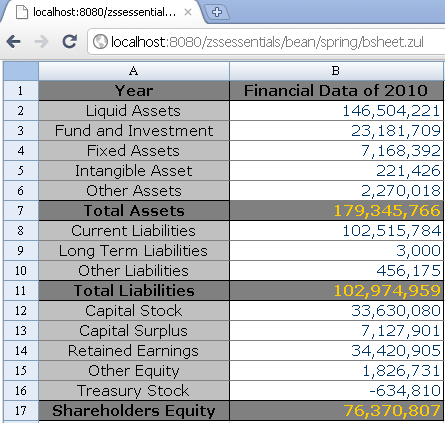The width and height of the screenshot is (445, 423).
Task: Click the browser back arrow
Action: [14, 42]
